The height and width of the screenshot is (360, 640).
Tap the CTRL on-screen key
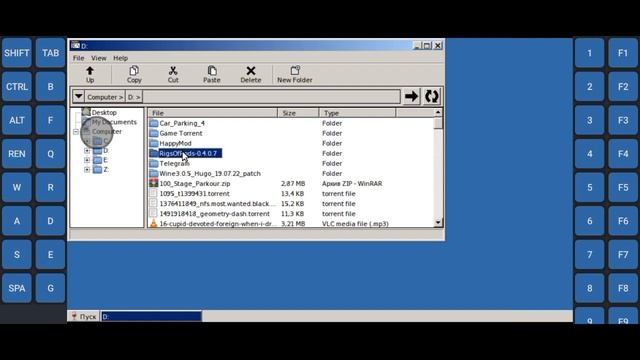tap(17, 87)
